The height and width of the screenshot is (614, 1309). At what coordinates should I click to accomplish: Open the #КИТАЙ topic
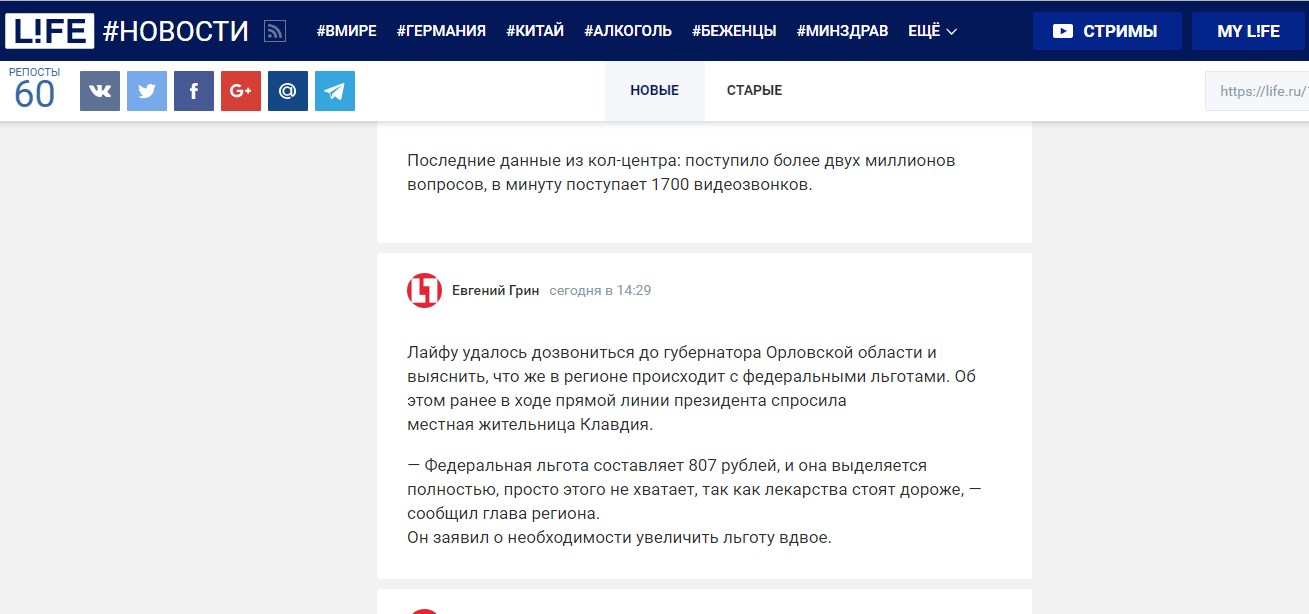(x=535, y=31)
